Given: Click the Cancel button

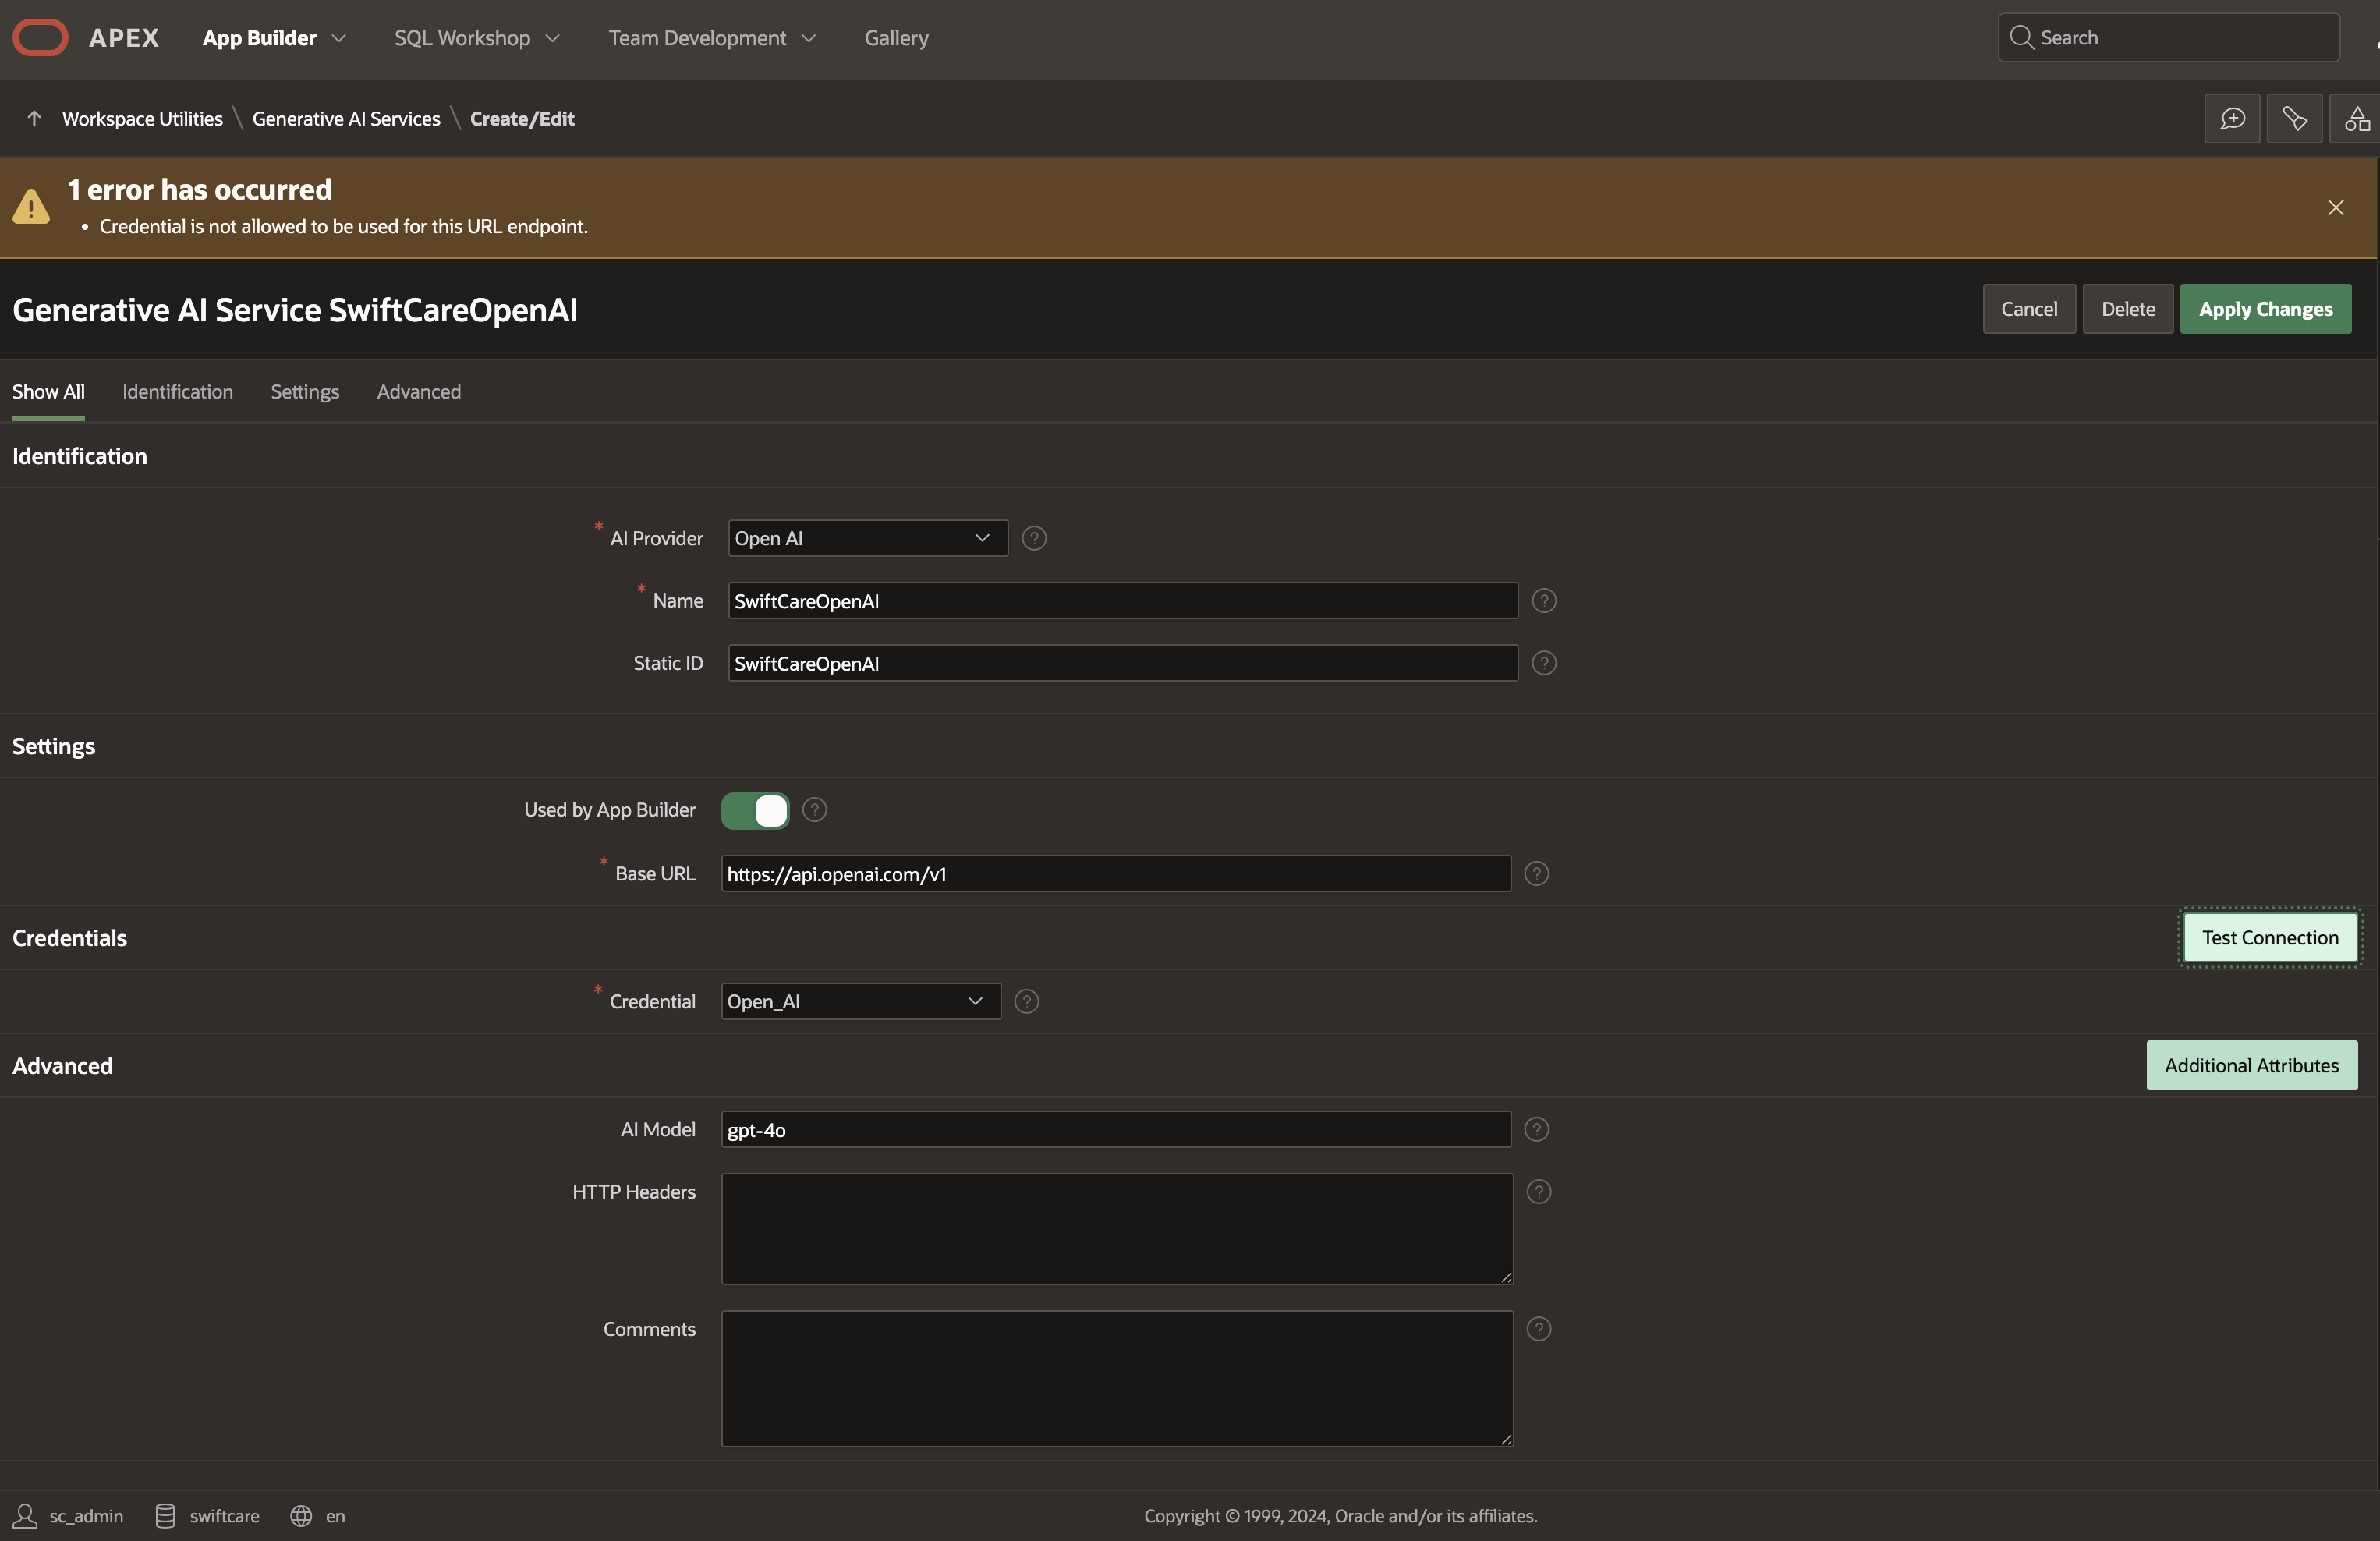Looking at the screenshot, I should pyautogui.click(x=2029, y=309).
